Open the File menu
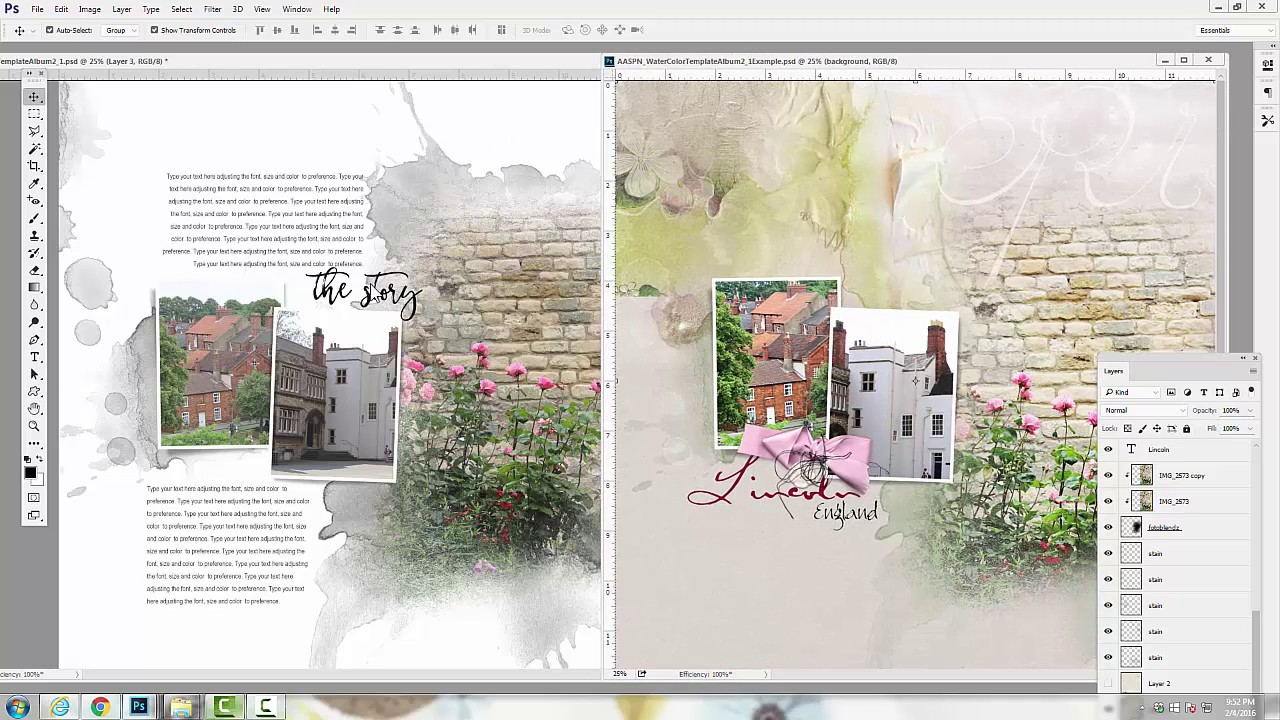The width and height of the screenshot is (1280, 720). tap(37, 9)
